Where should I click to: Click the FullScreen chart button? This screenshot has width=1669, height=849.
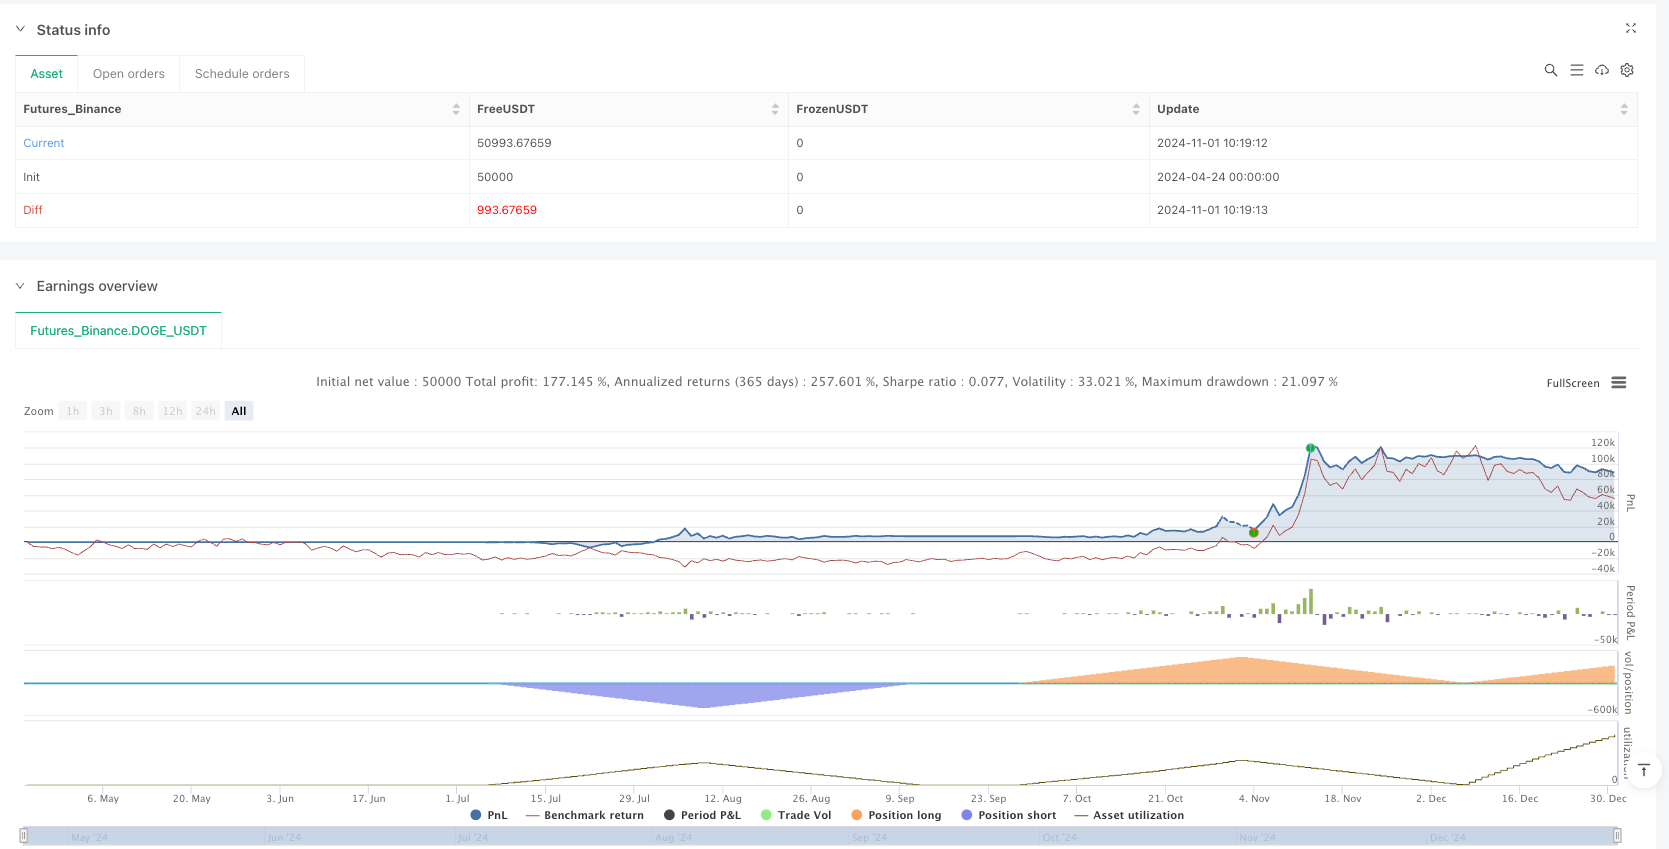pos(1572,383)
